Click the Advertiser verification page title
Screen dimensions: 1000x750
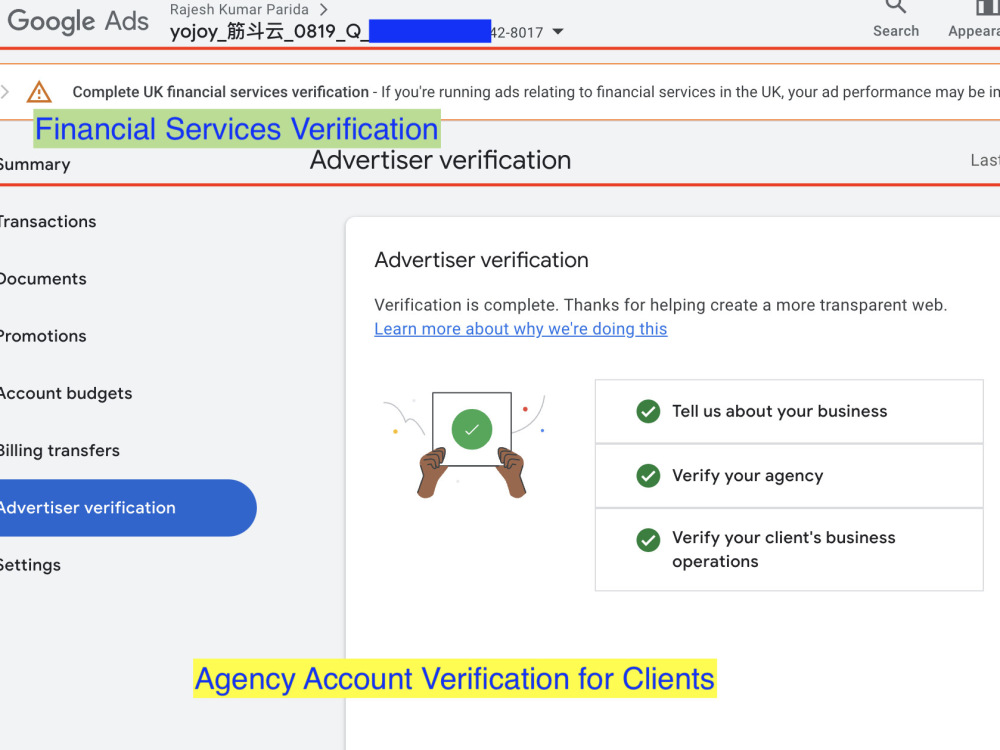pyautogui.click(x=440, y=160)
